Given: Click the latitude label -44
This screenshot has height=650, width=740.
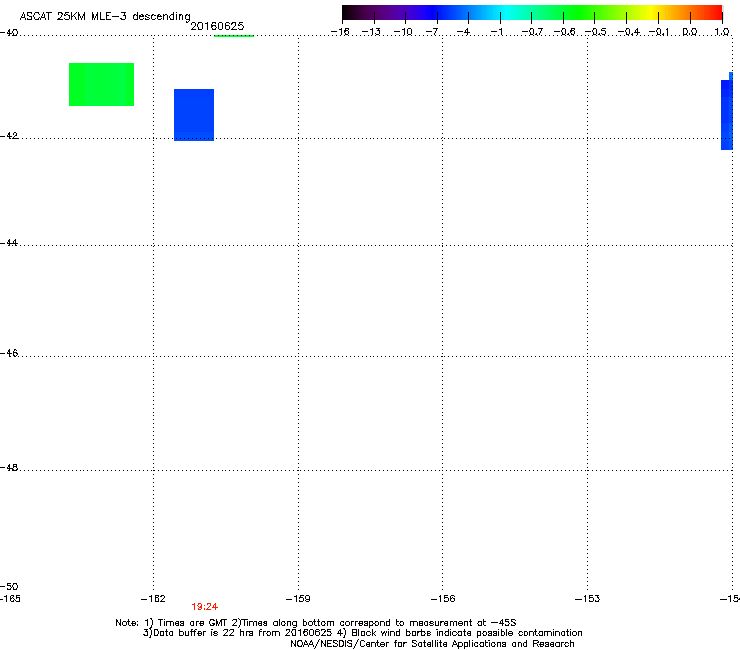Looking at the screenshot, I should pos(9,243).
